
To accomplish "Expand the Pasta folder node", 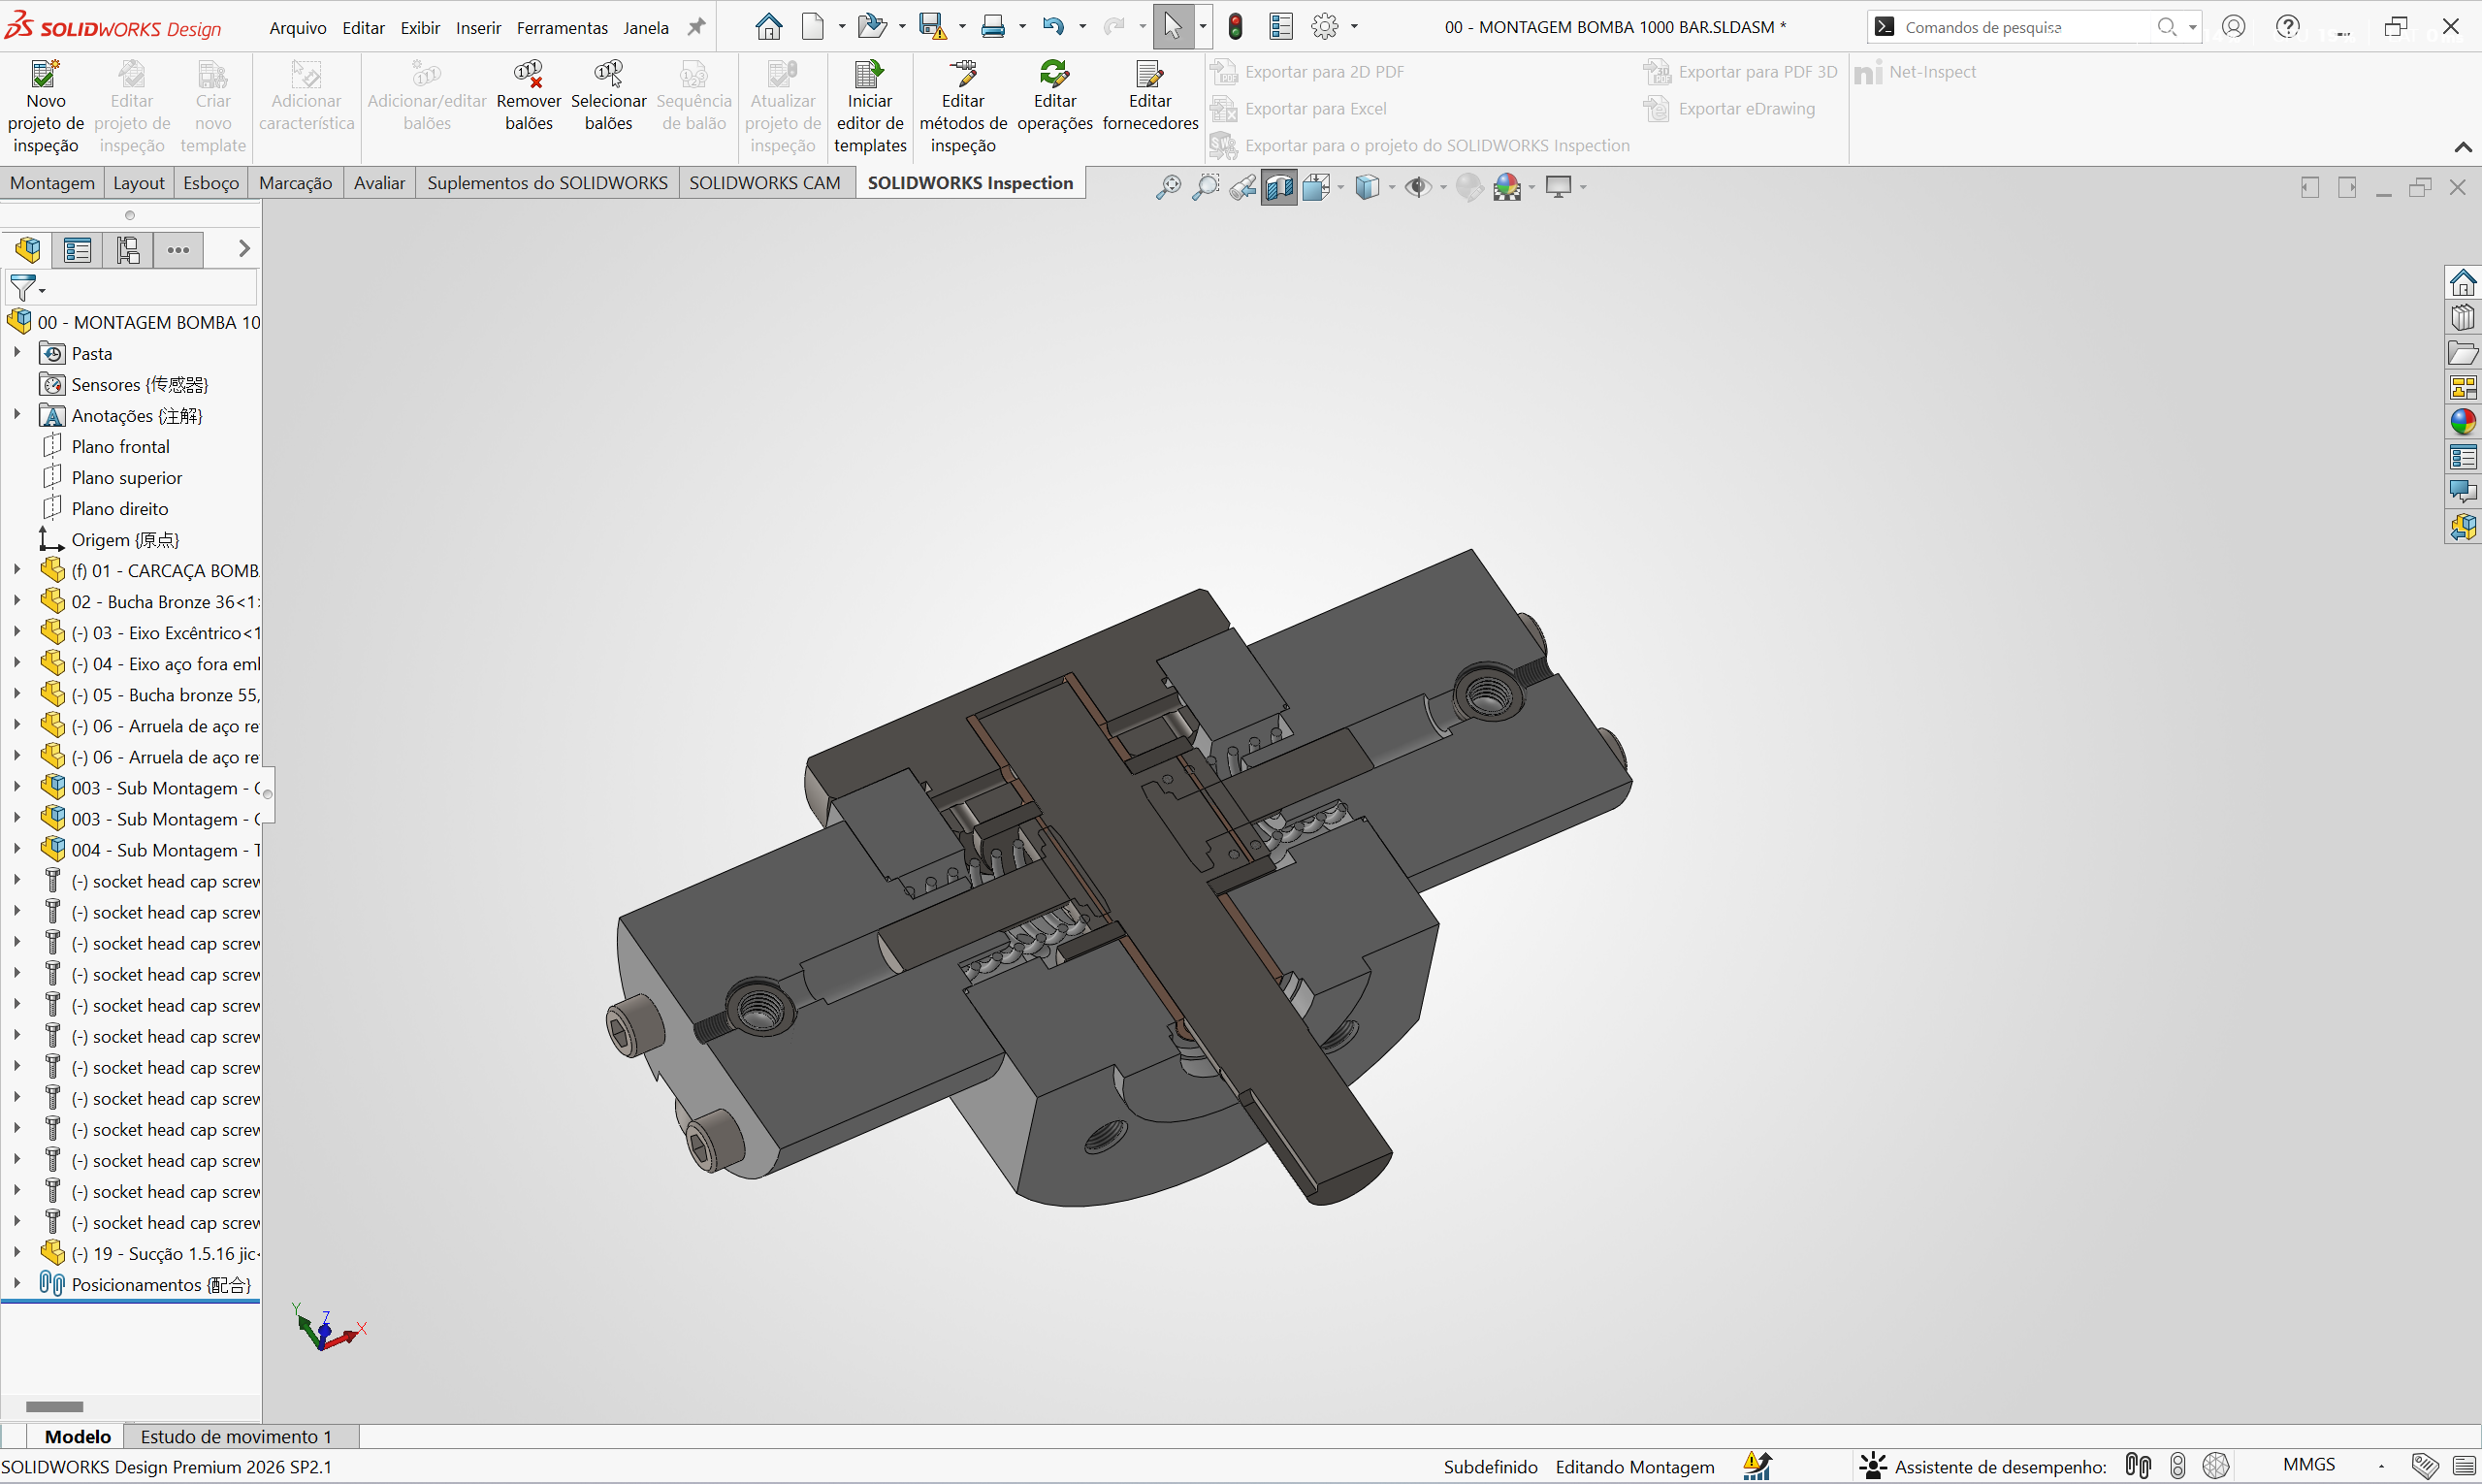I will coord(17,353).
